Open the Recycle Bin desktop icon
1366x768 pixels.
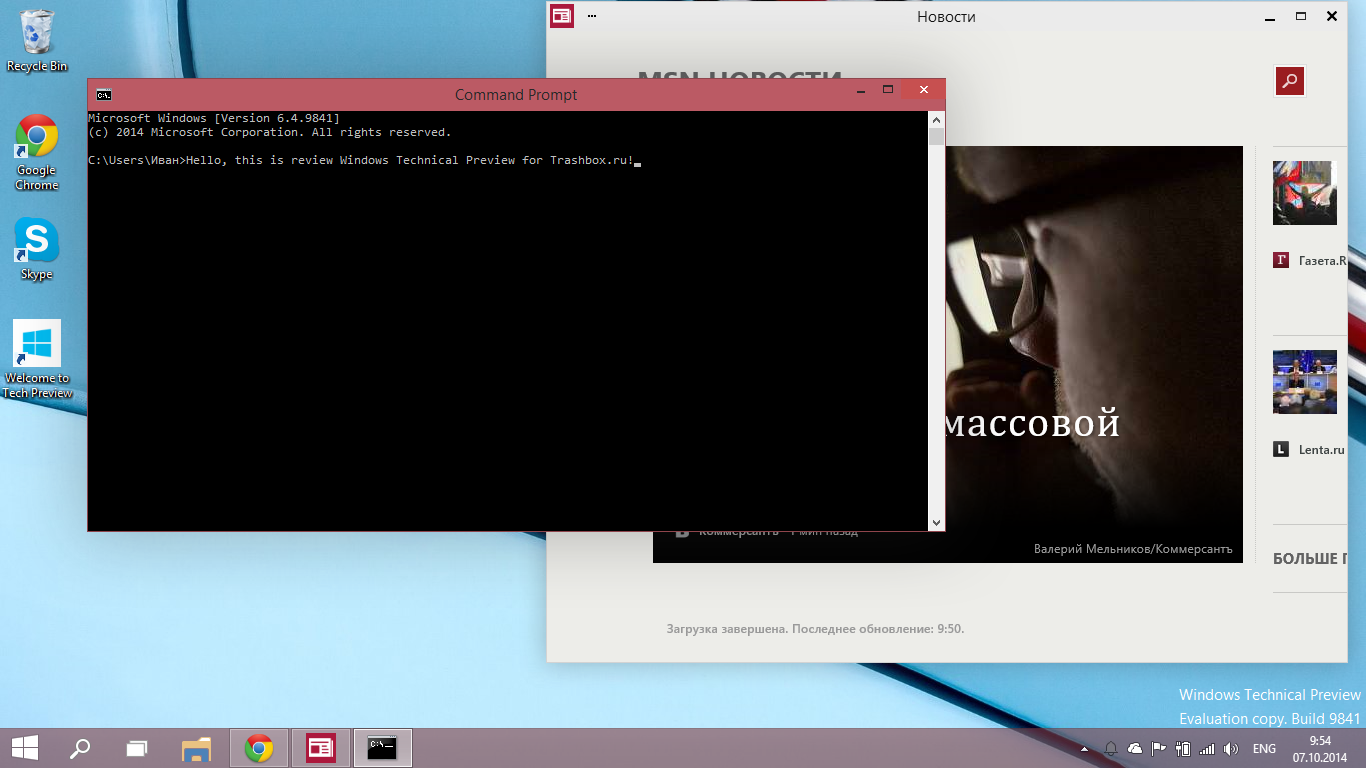[37, 38]
